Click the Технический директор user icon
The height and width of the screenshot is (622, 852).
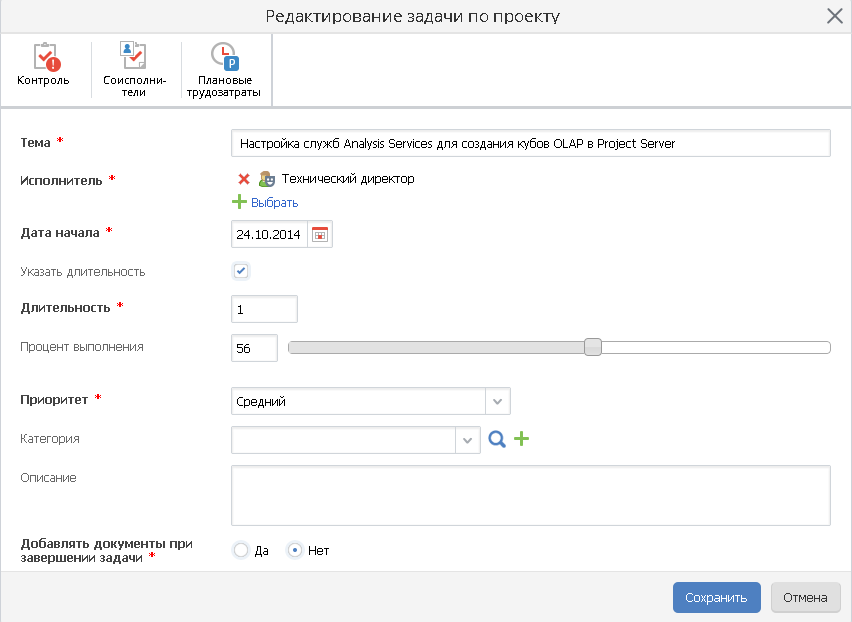[x=266, y=179]
